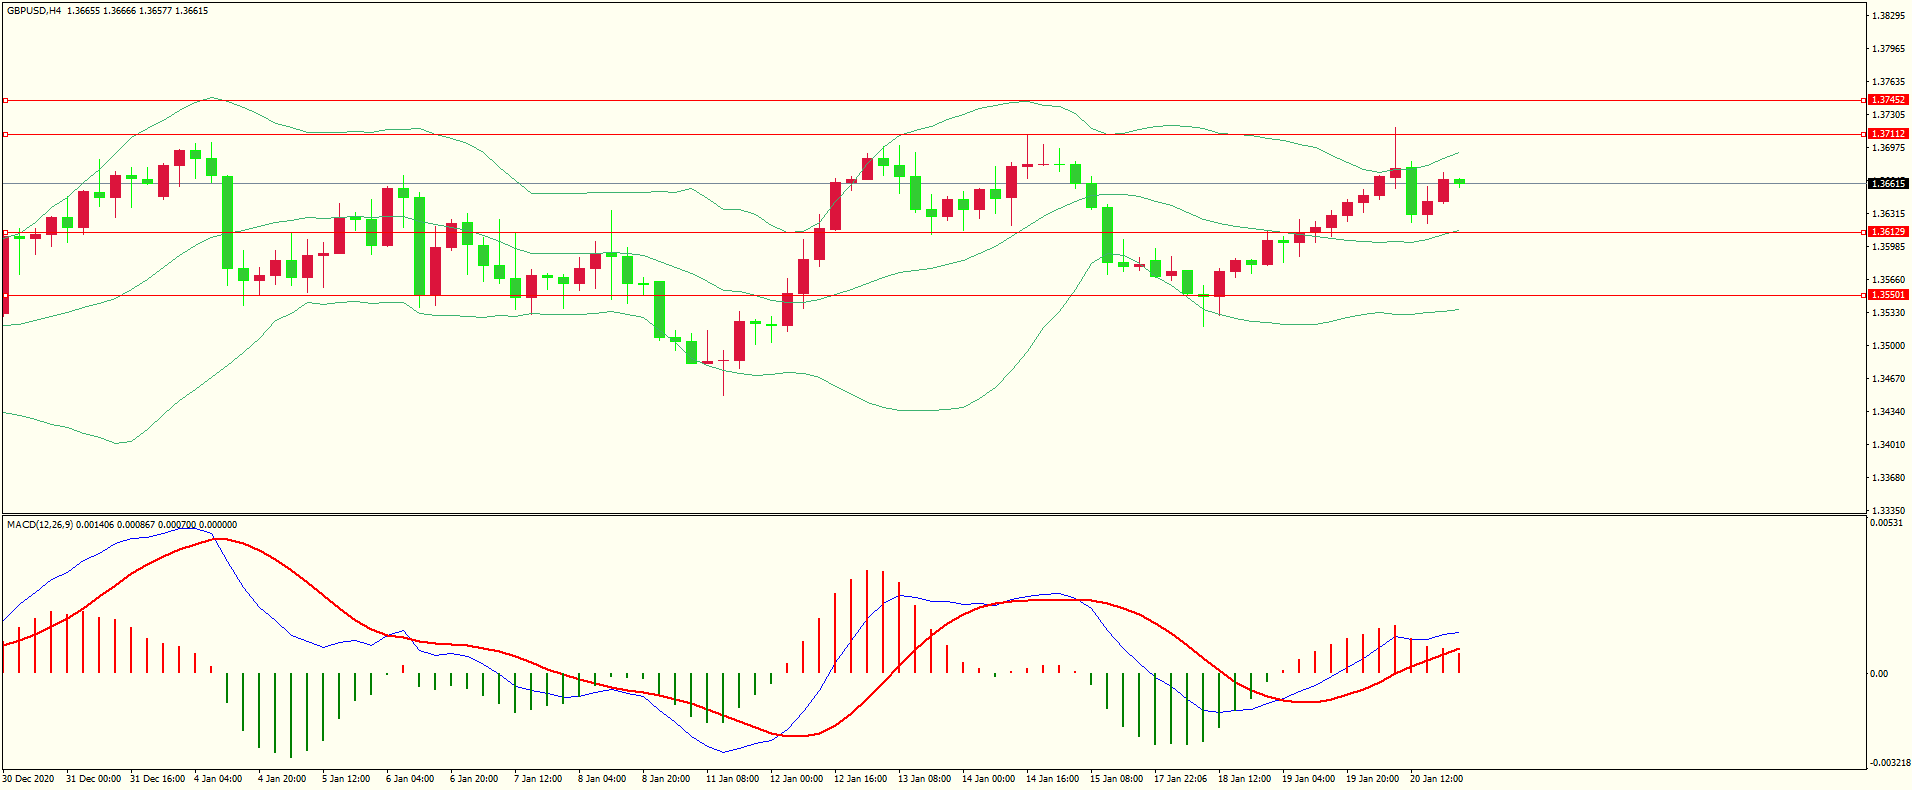The image size is (1912, 790).
Task: Click the 1.34670 price axis value
Action: click(1888, 379)
